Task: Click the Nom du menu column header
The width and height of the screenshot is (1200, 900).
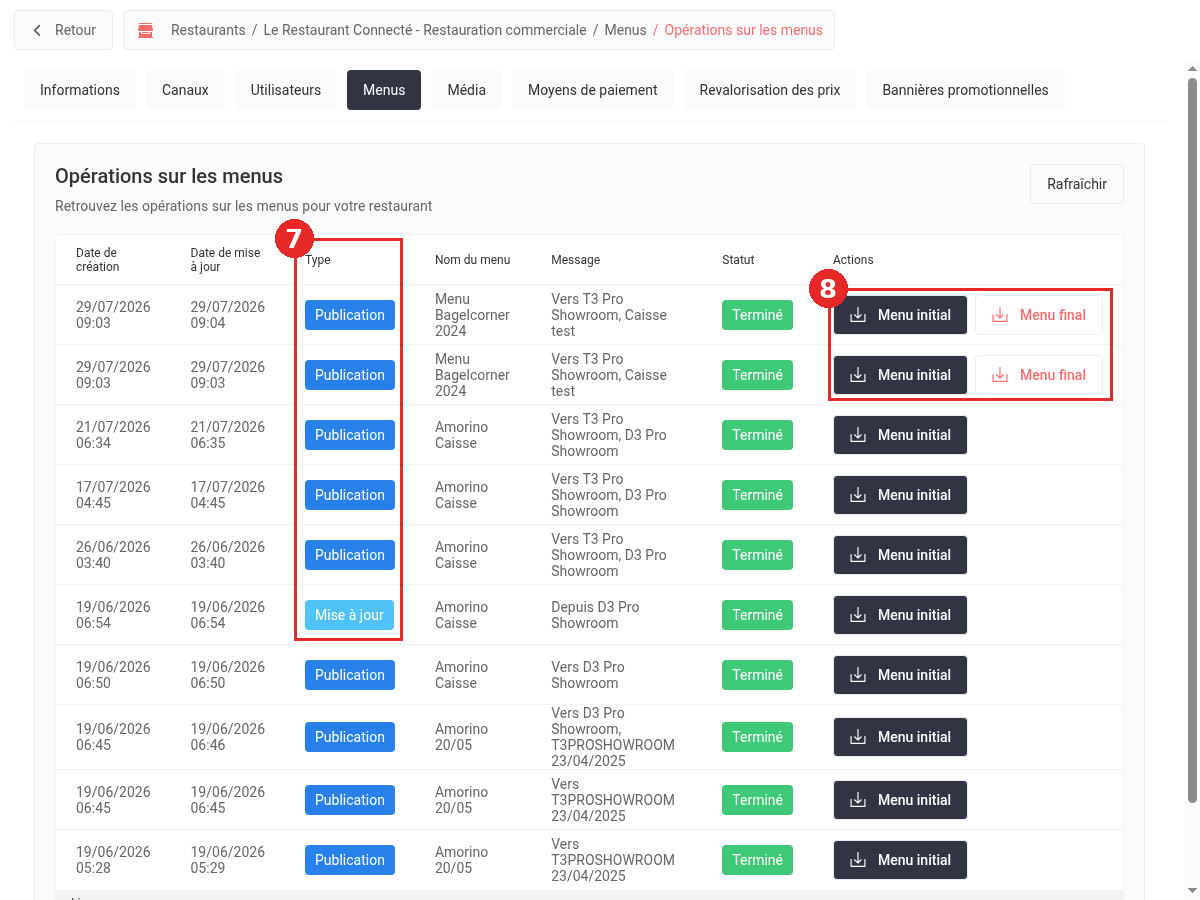Action: [x=472, y=260]
